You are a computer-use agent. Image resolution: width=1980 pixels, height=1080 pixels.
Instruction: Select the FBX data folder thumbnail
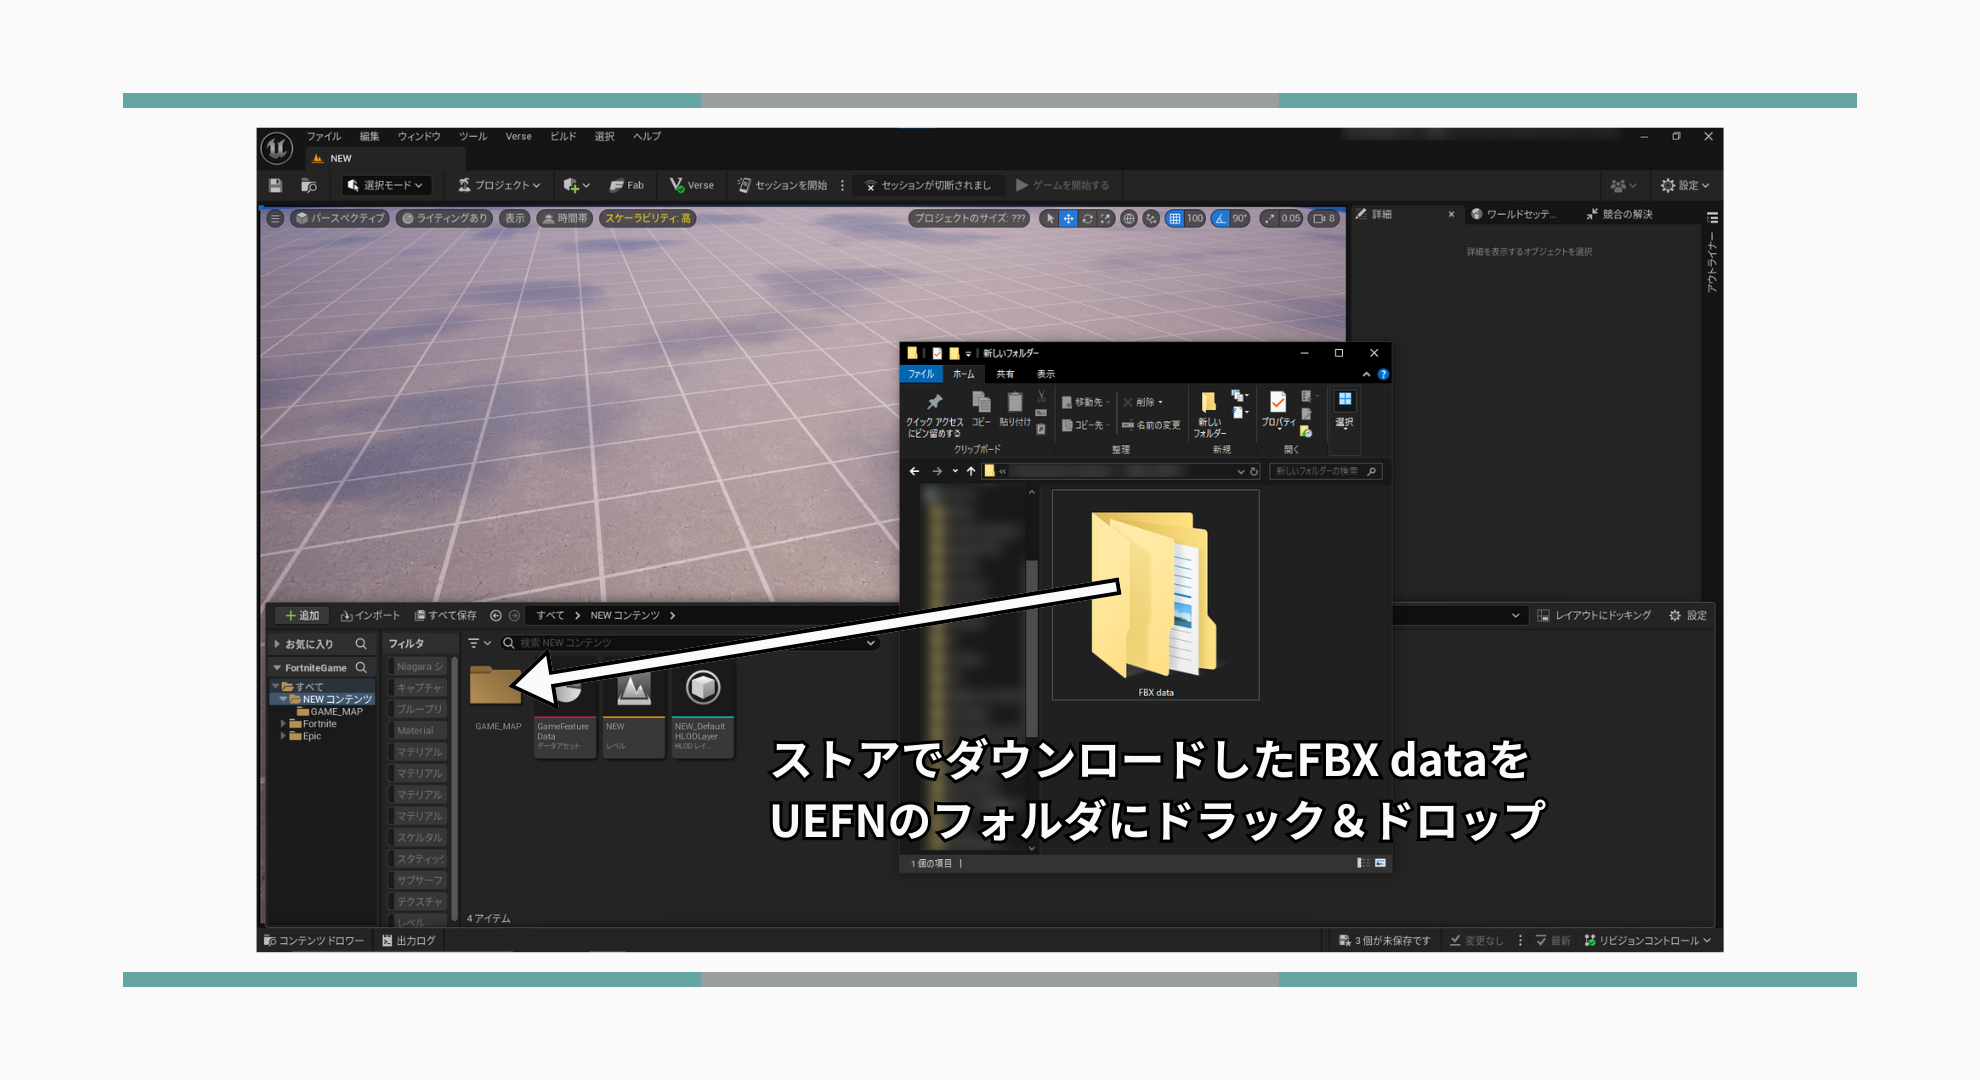click(1155, 595)
